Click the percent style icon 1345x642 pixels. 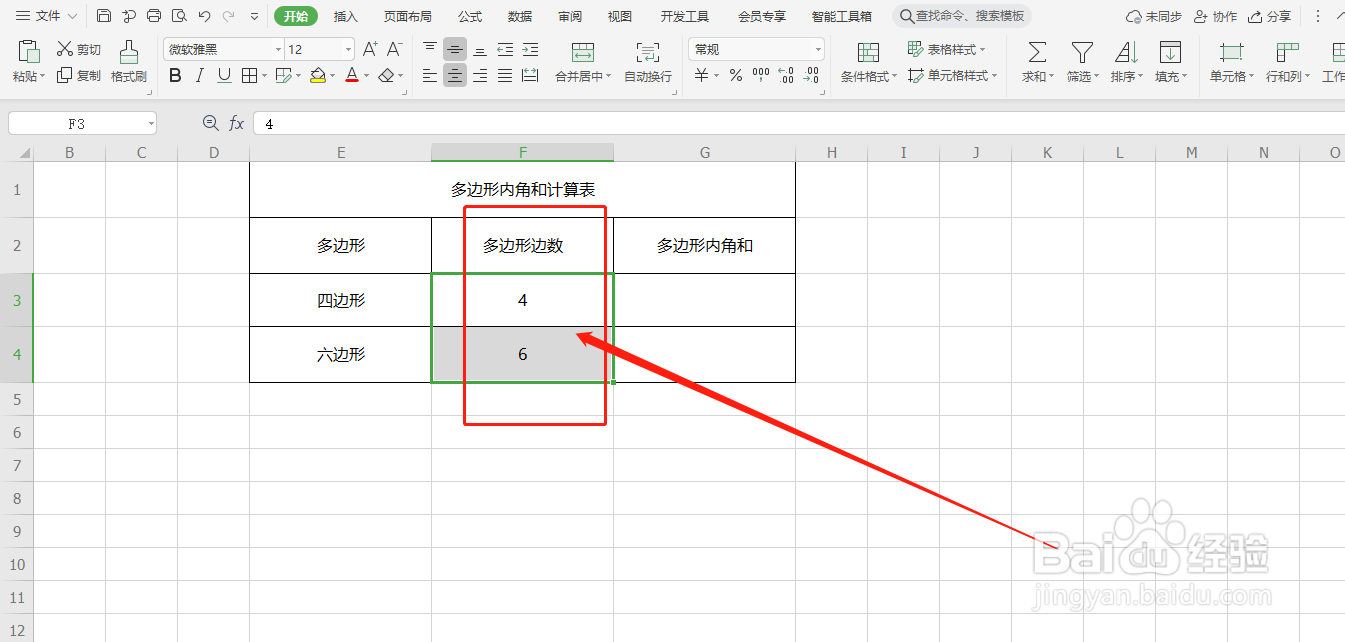pyautogui.click(x=735, y=74)
